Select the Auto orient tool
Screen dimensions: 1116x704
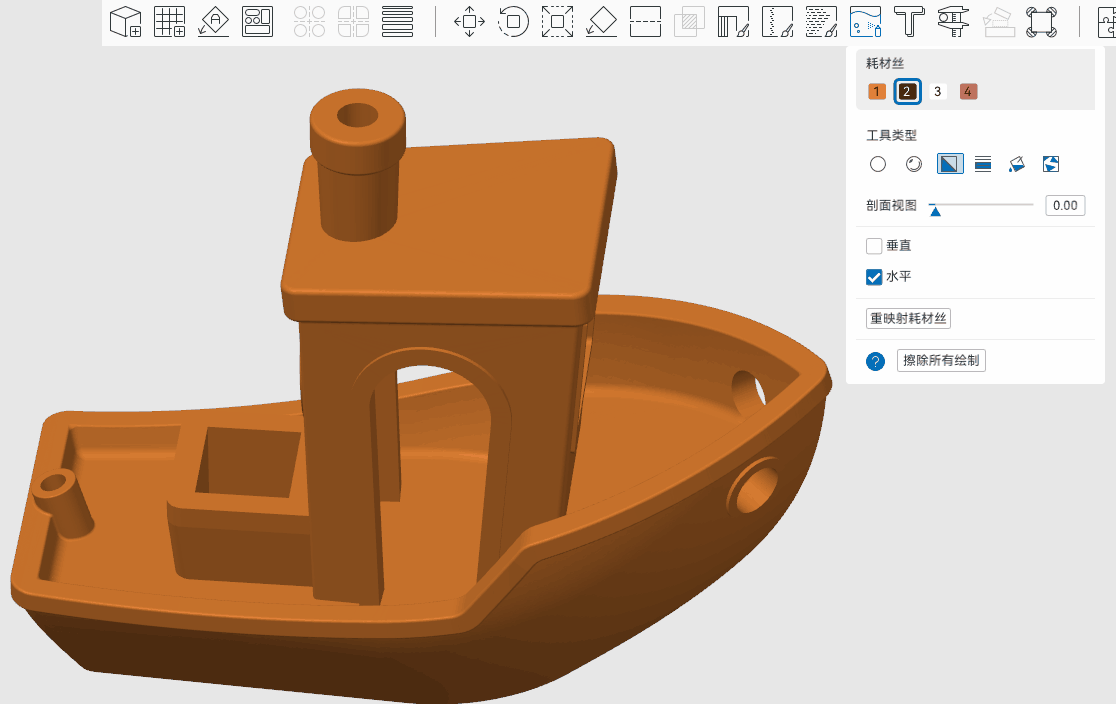click(214, 21)
